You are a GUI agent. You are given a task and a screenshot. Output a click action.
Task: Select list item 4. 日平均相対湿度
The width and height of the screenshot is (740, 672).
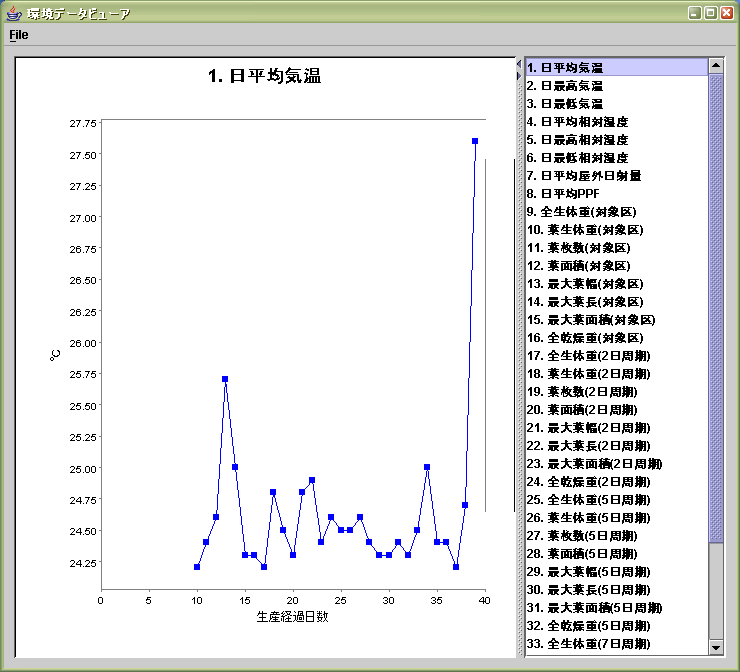click(x=577, y=122)
